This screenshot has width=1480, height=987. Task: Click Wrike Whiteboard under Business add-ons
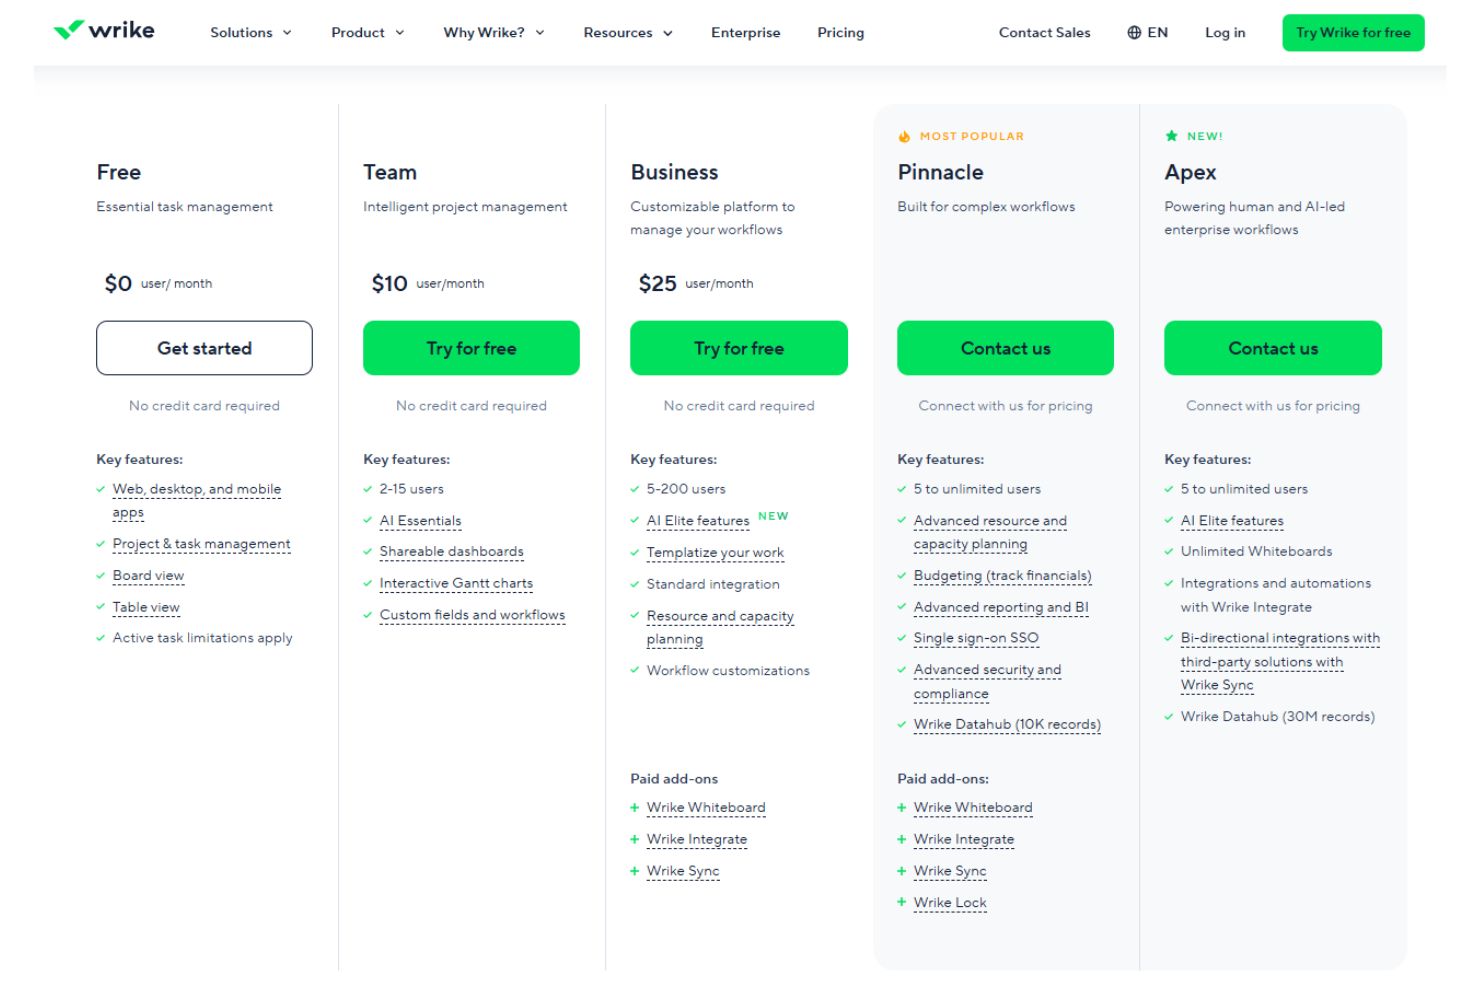tap(706, 807)
